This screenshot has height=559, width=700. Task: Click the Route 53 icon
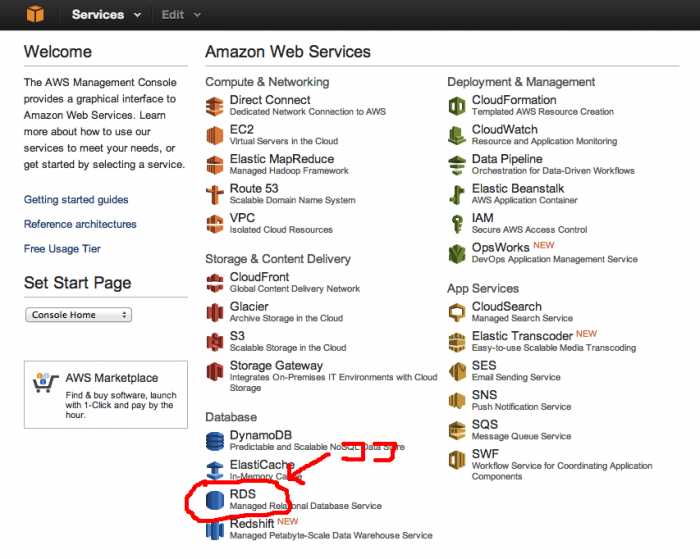tap(215, 195)
